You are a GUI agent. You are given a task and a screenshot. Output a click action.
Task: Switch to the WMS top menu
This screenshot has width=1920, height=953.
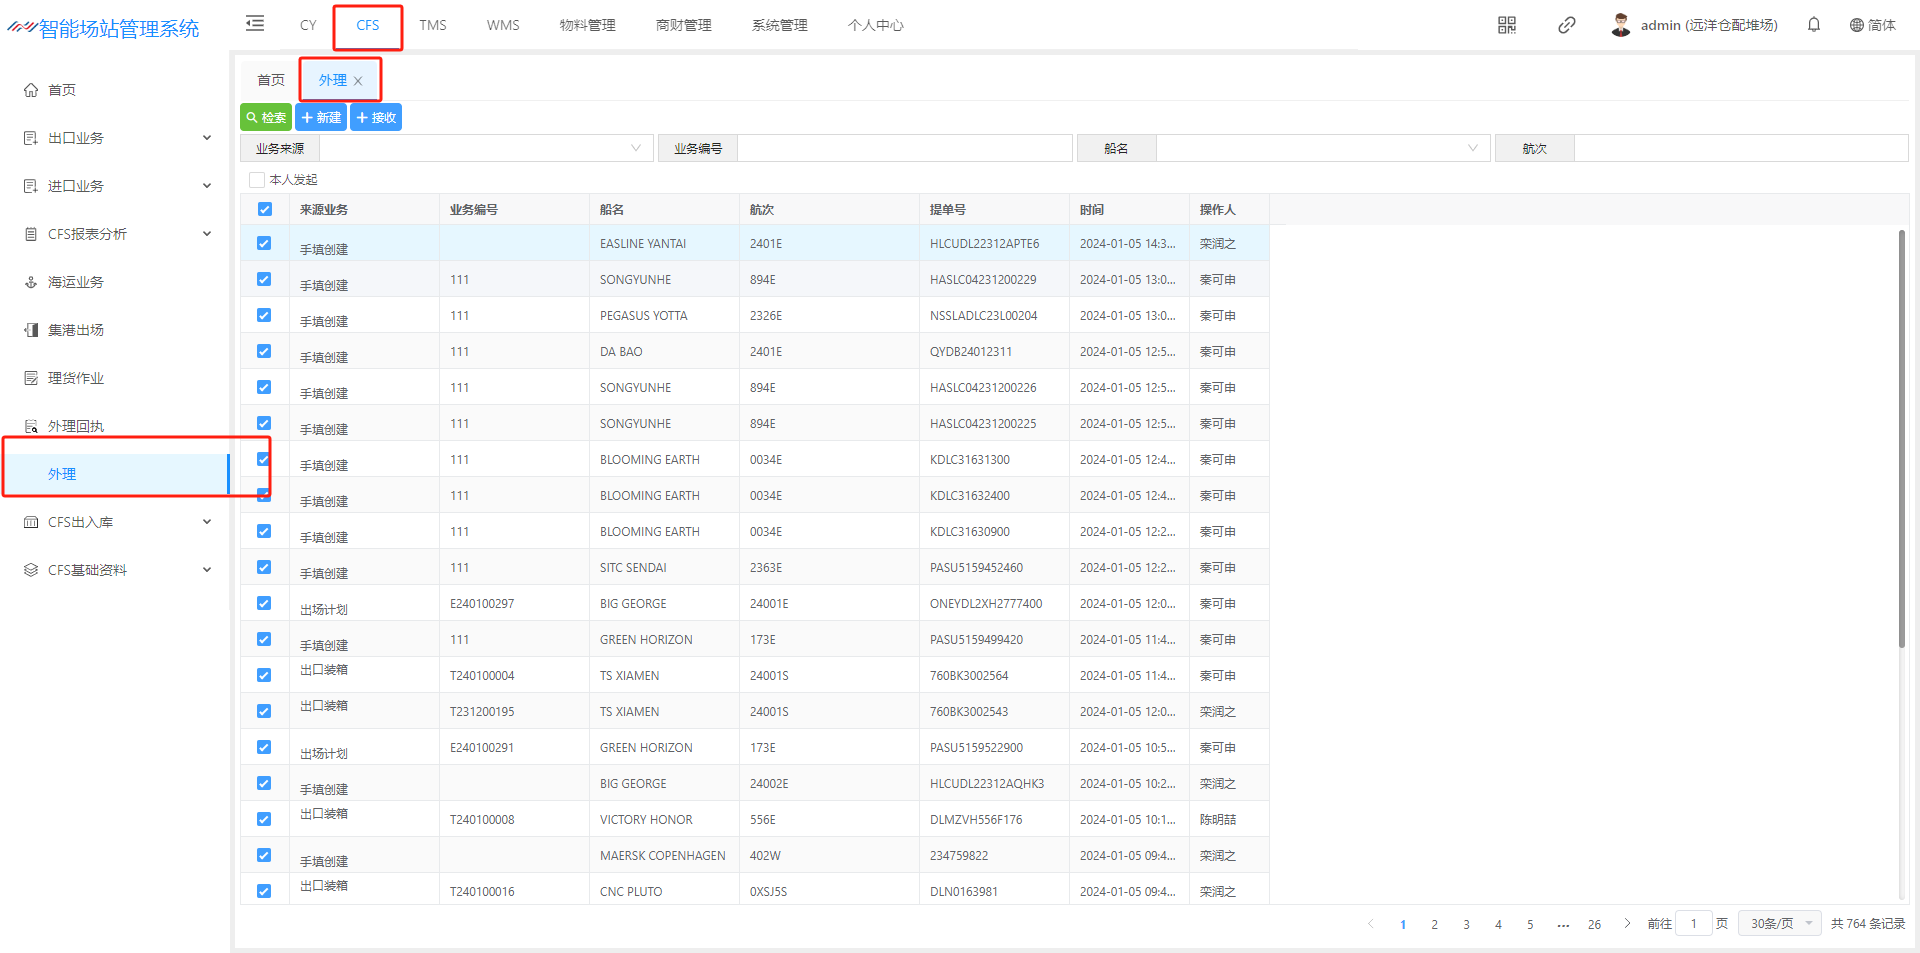click(503, 25)
